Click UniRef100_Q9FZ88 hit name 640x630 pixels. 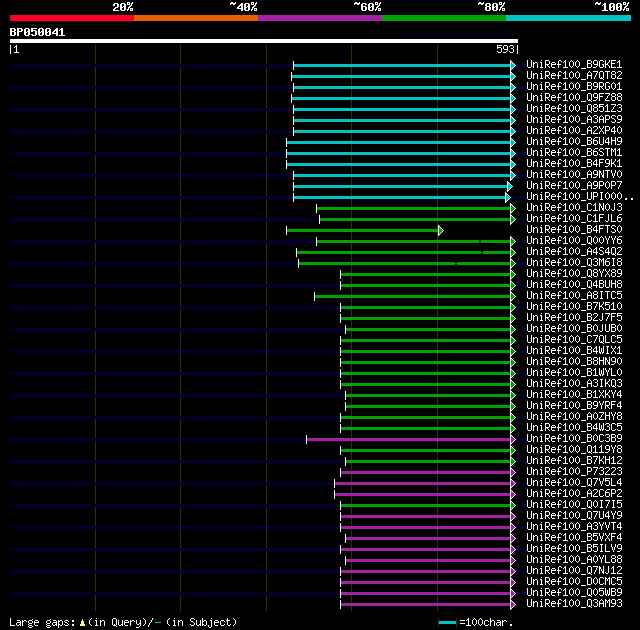[x=574, y=98]
